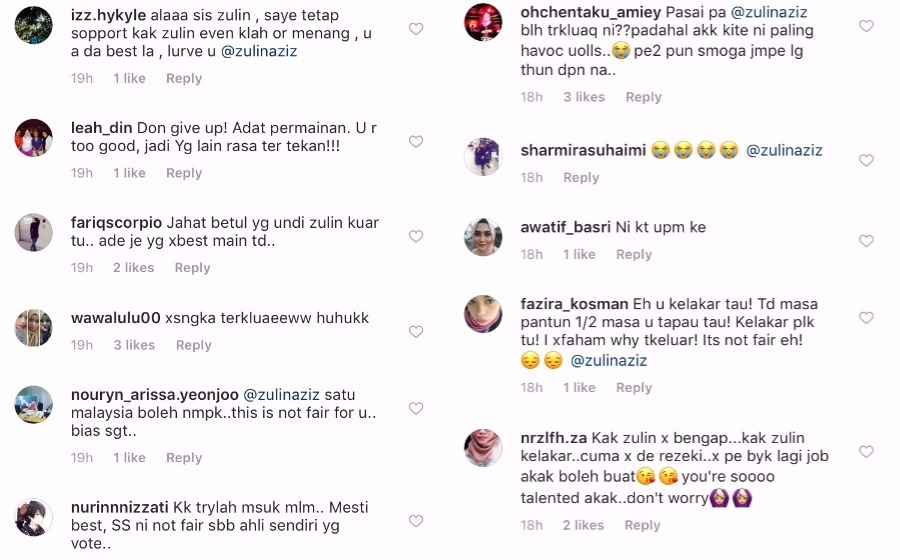900x560 pixels.
Task: Open nouryn_arissa.yeonjoo username link
Action: 154,395
